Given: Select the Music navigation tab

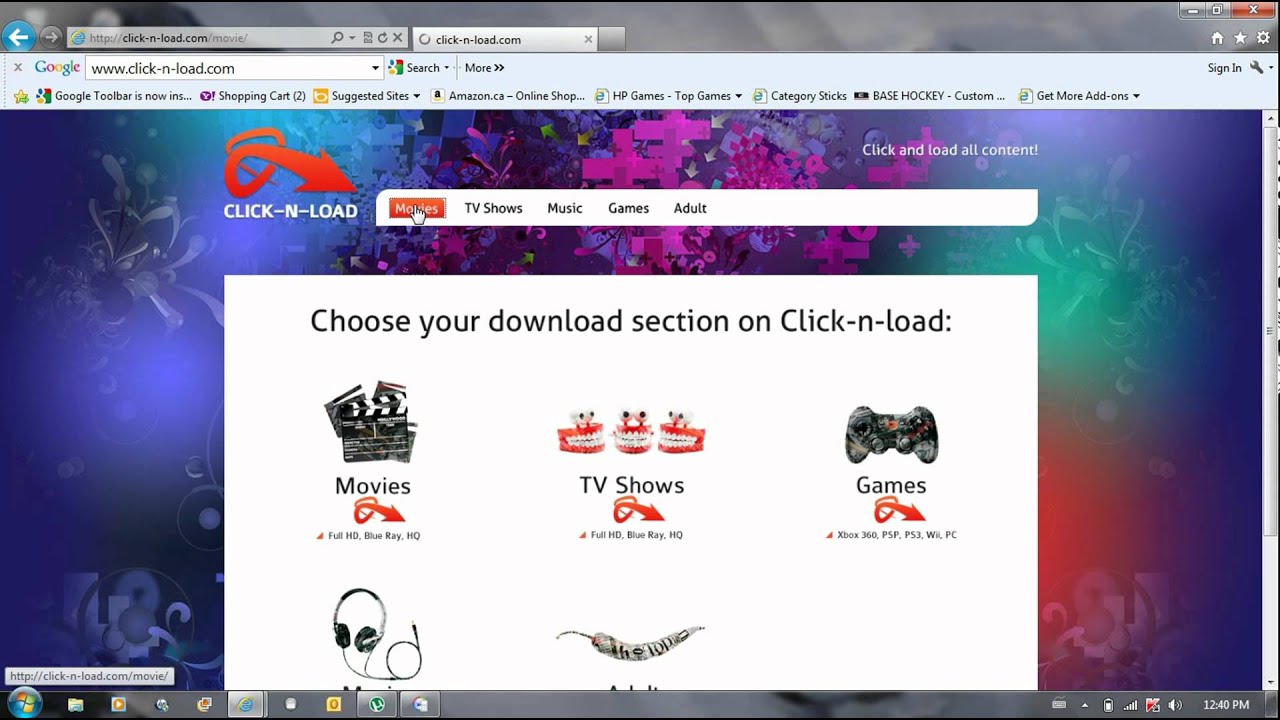Looking at the screenshot, I should [564, 208].
